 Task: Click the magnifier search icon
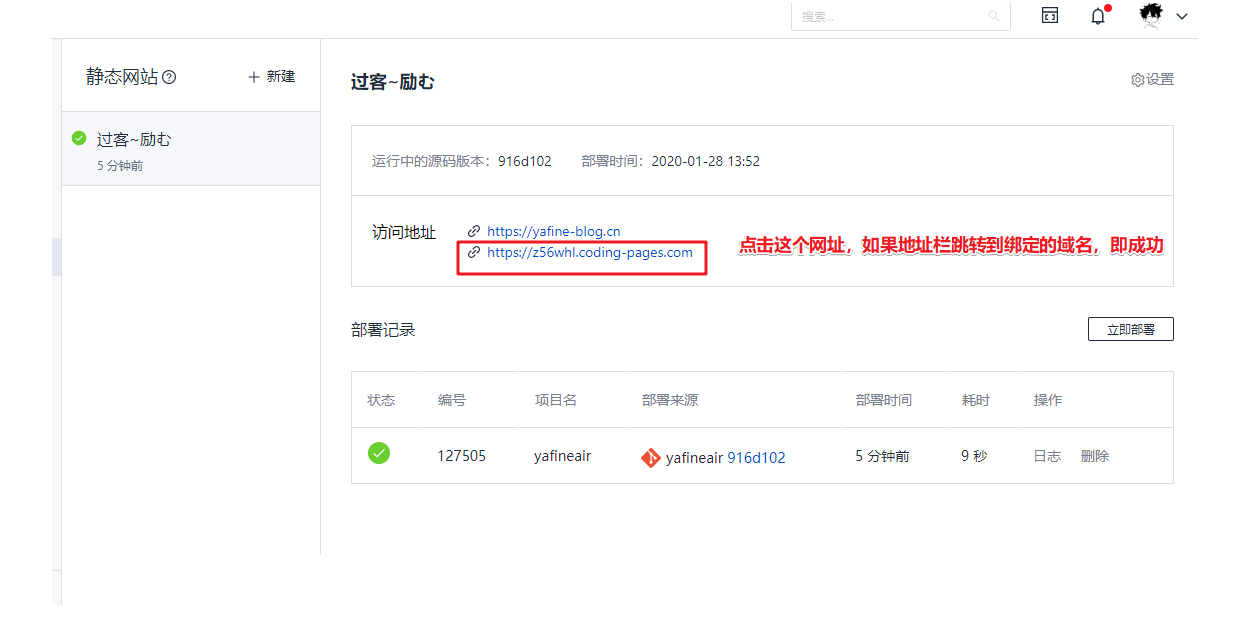(x=993, y=16)
